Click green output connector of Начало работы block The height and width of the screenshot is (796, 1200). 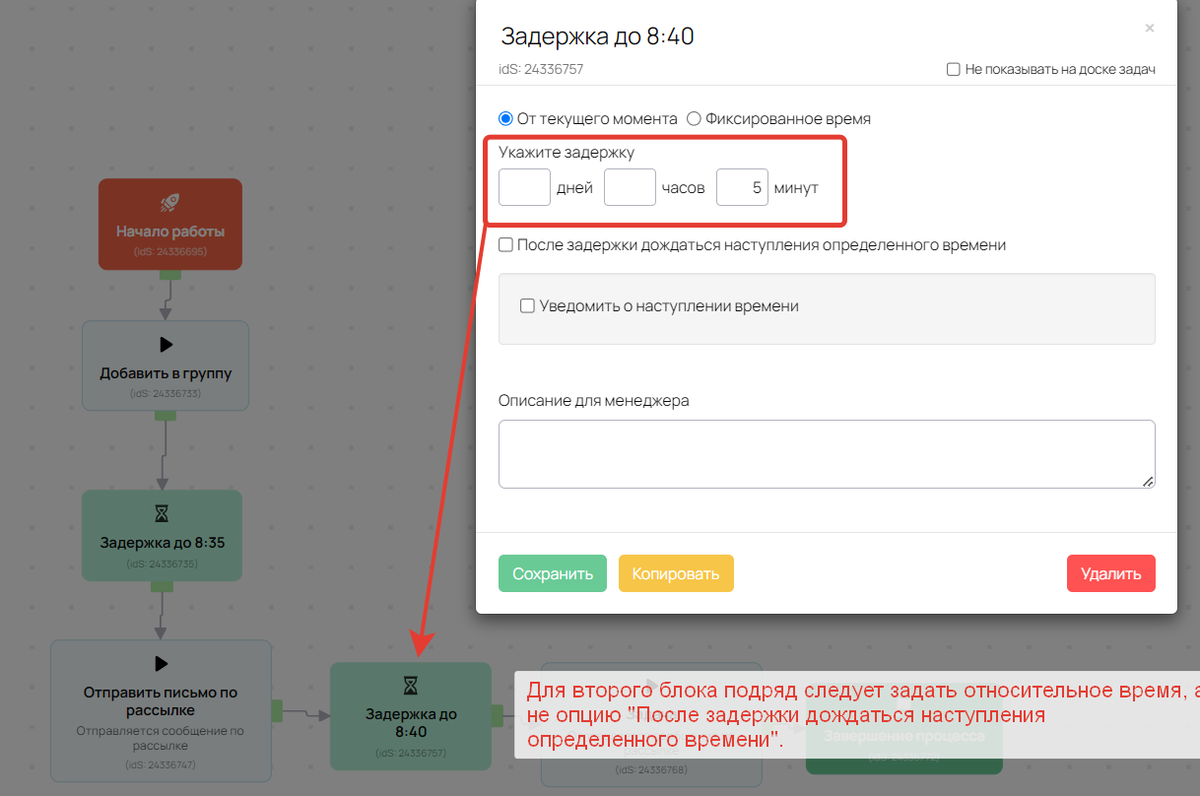click(170, 274)
